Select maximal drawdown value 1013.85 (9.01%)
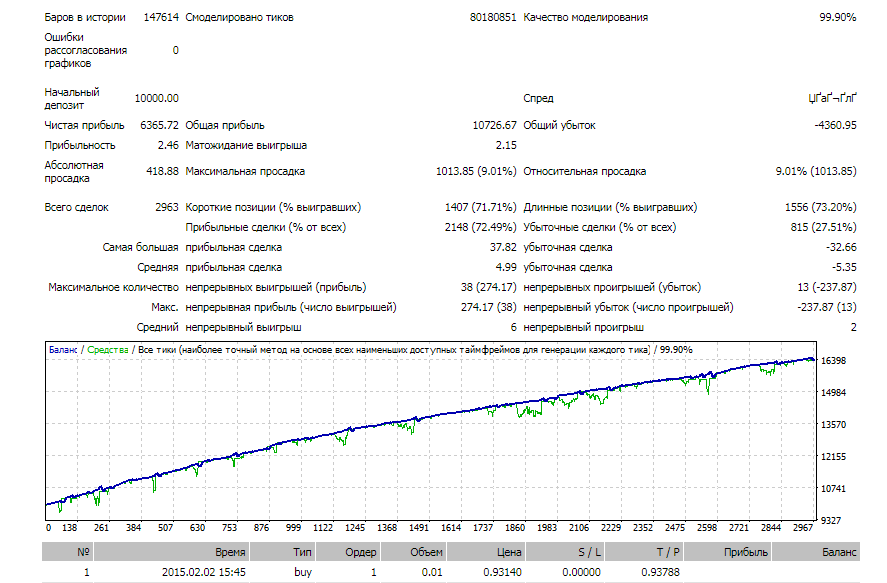 (476, 171)
